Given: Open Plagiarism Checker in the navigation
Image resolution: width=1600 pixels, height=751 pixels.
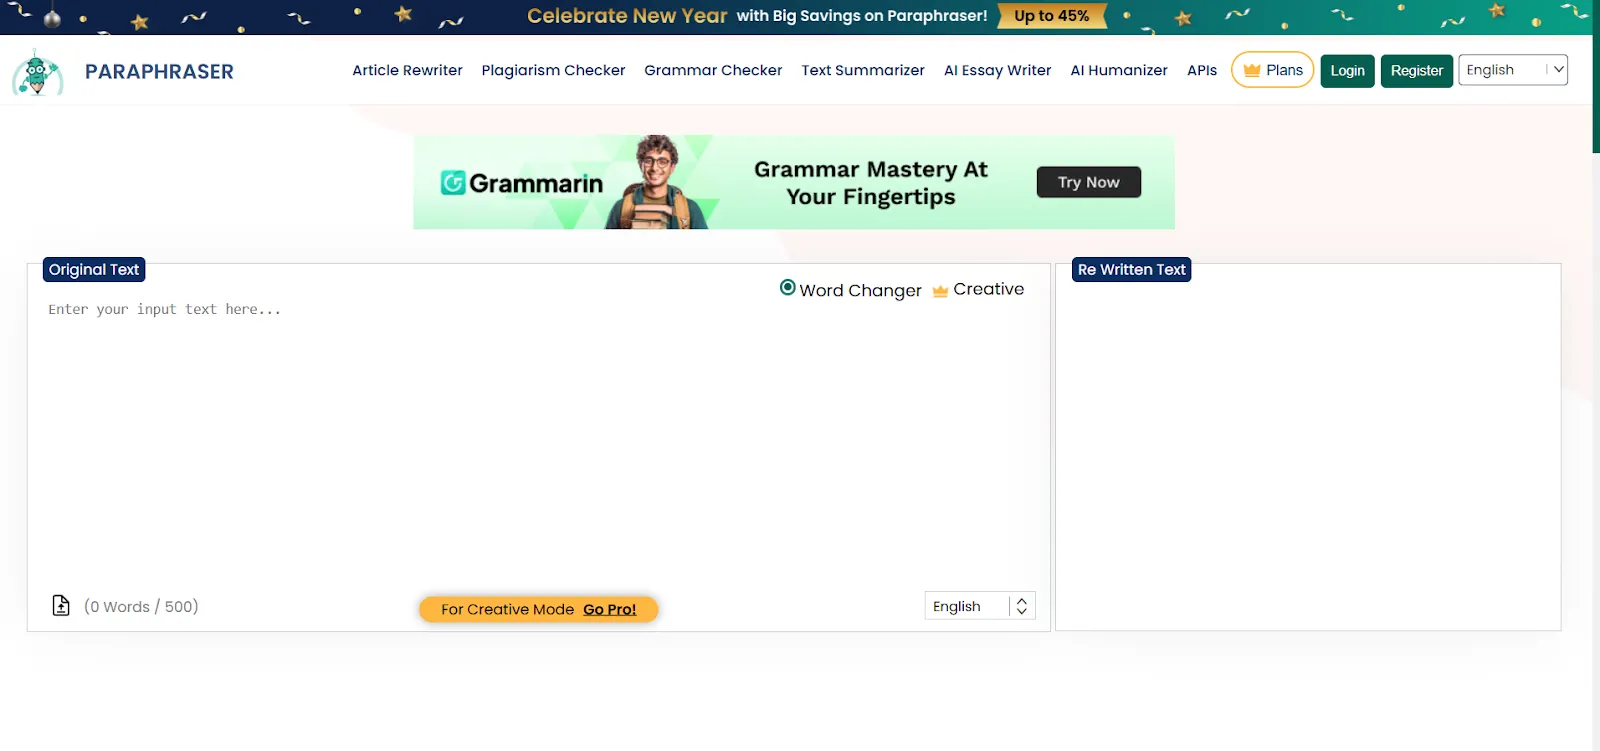Looking at the screenshot, I should [553, 70].
